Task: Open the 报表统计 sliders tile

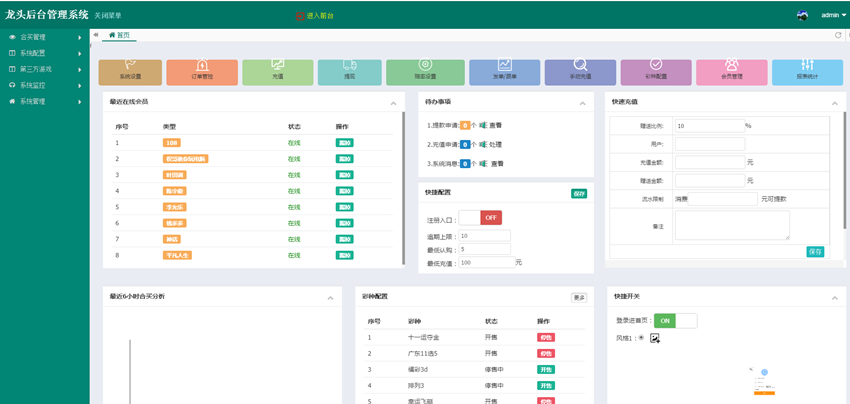Action: [x=807, y=71]
